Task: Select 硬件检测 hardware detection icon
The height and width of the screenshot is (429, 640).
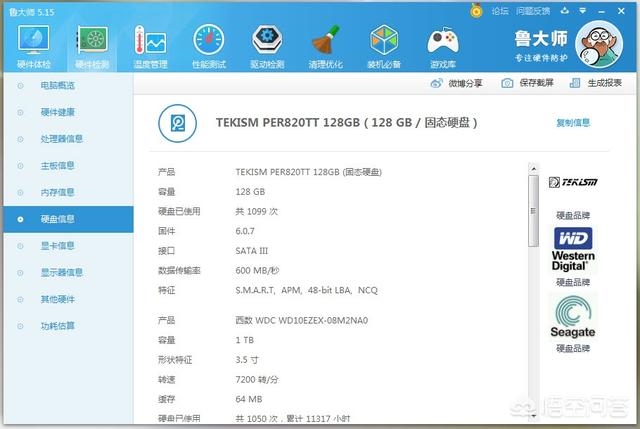Action: (x=92, y=40)
